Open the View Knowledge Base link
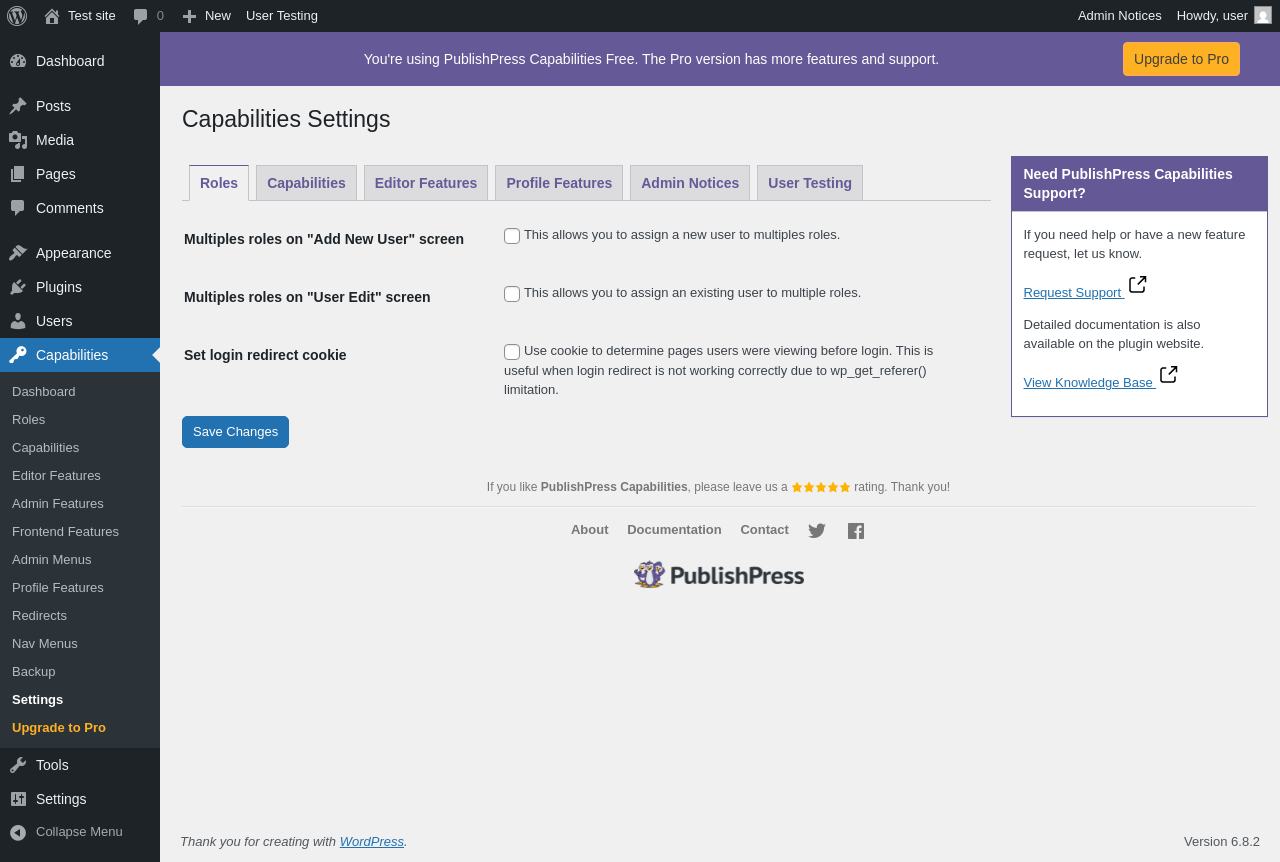 pyautogui.click(x=1088, y=383)
